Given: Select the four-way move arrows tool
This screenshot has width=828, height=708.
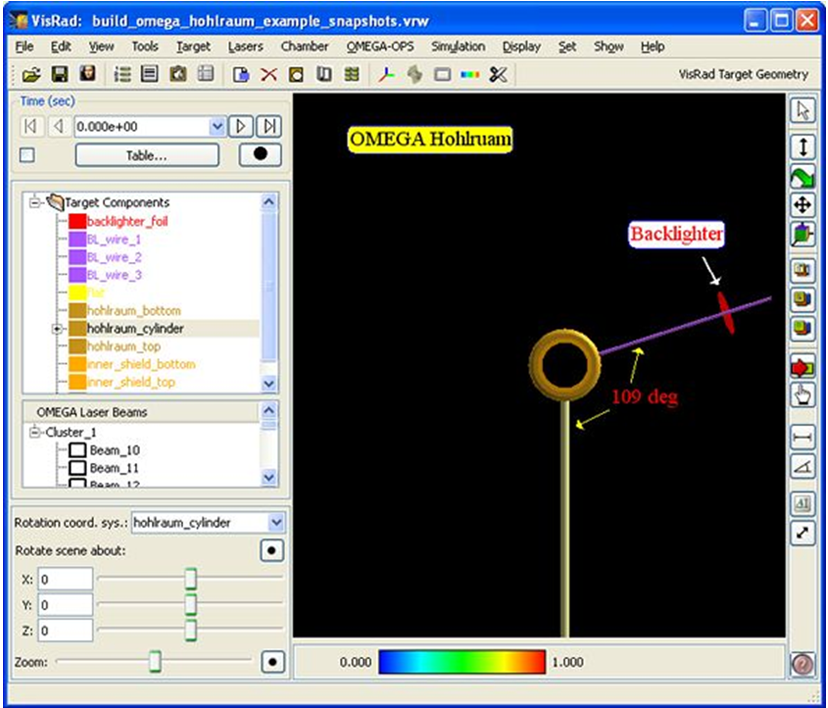Looking at the screenshot, I should pos(802,205).
